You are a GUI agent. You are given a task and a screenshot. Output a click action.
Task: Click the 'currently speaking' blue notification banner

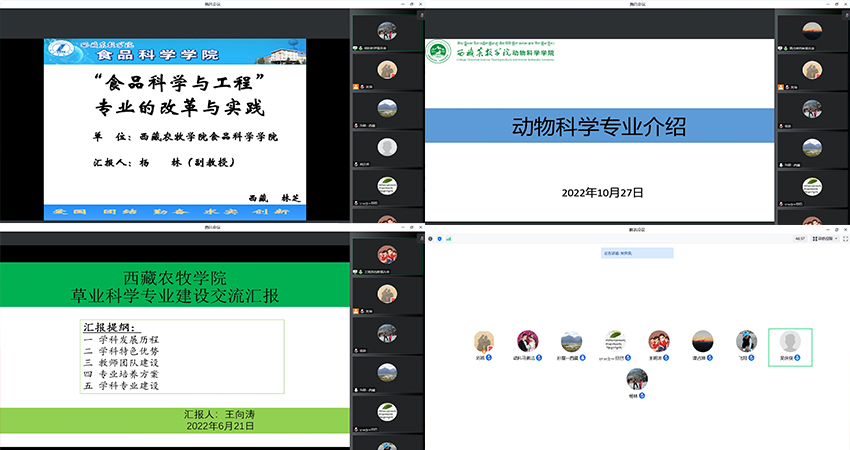[x=637, y=253]
